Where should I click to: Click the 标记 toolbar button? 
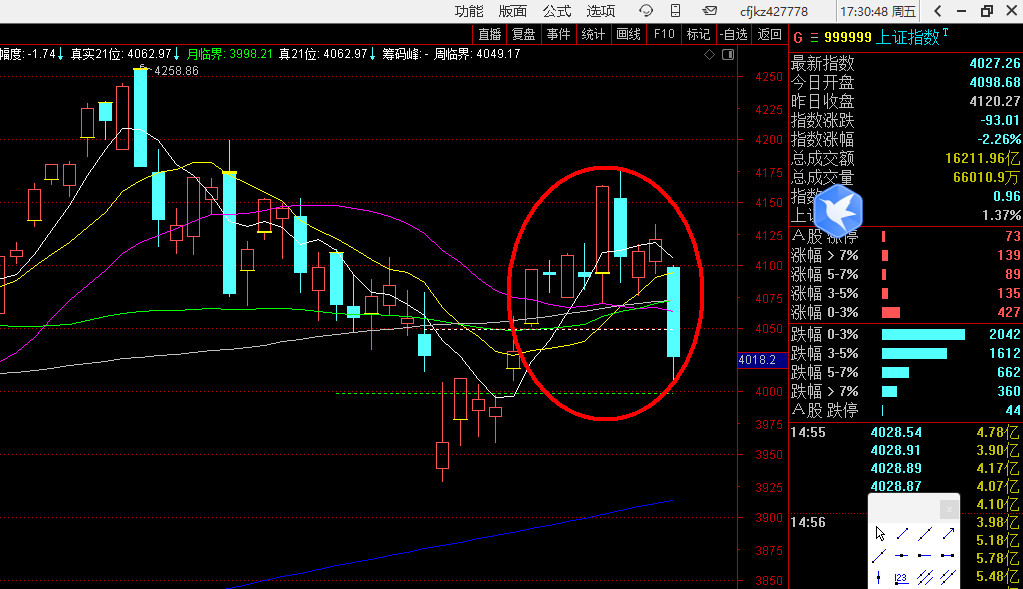pyautogui.click(x=698, y=34)
